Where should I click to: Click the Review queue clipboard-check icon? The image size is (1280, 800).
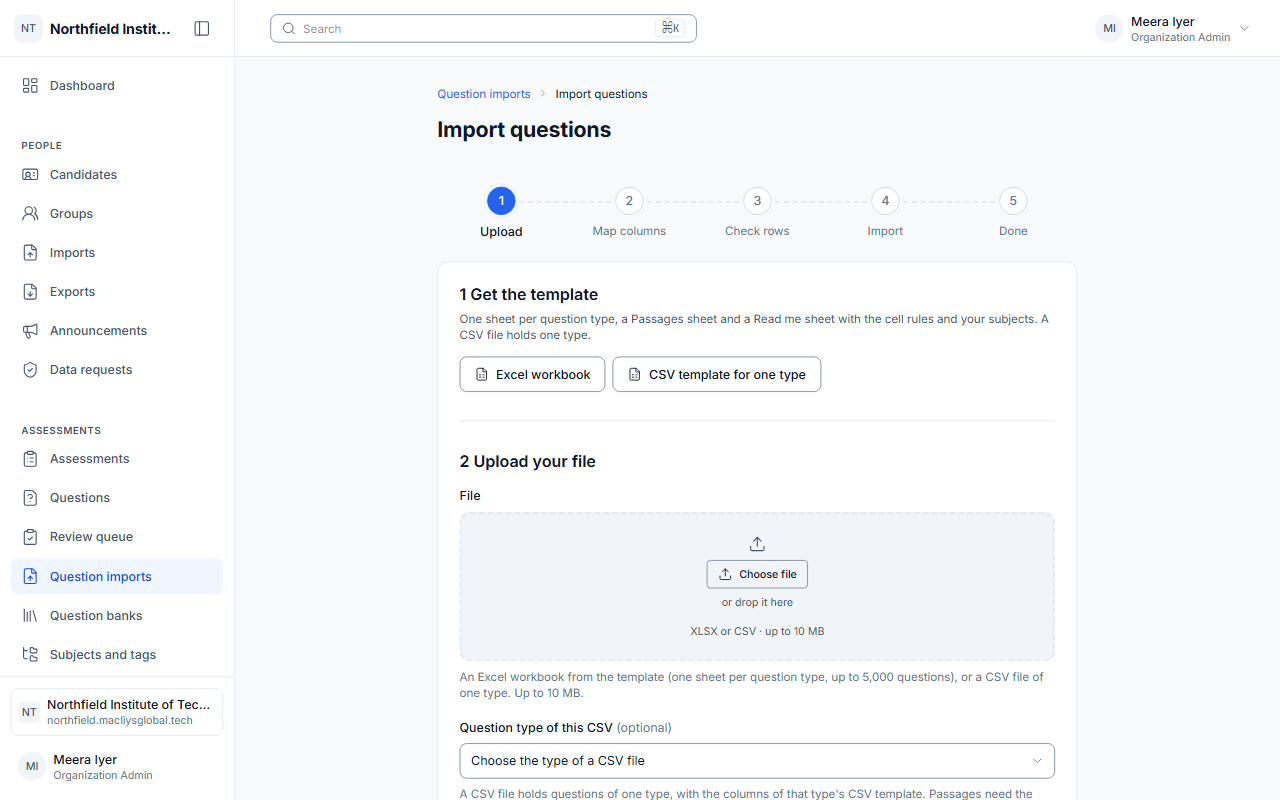point(30,537)
